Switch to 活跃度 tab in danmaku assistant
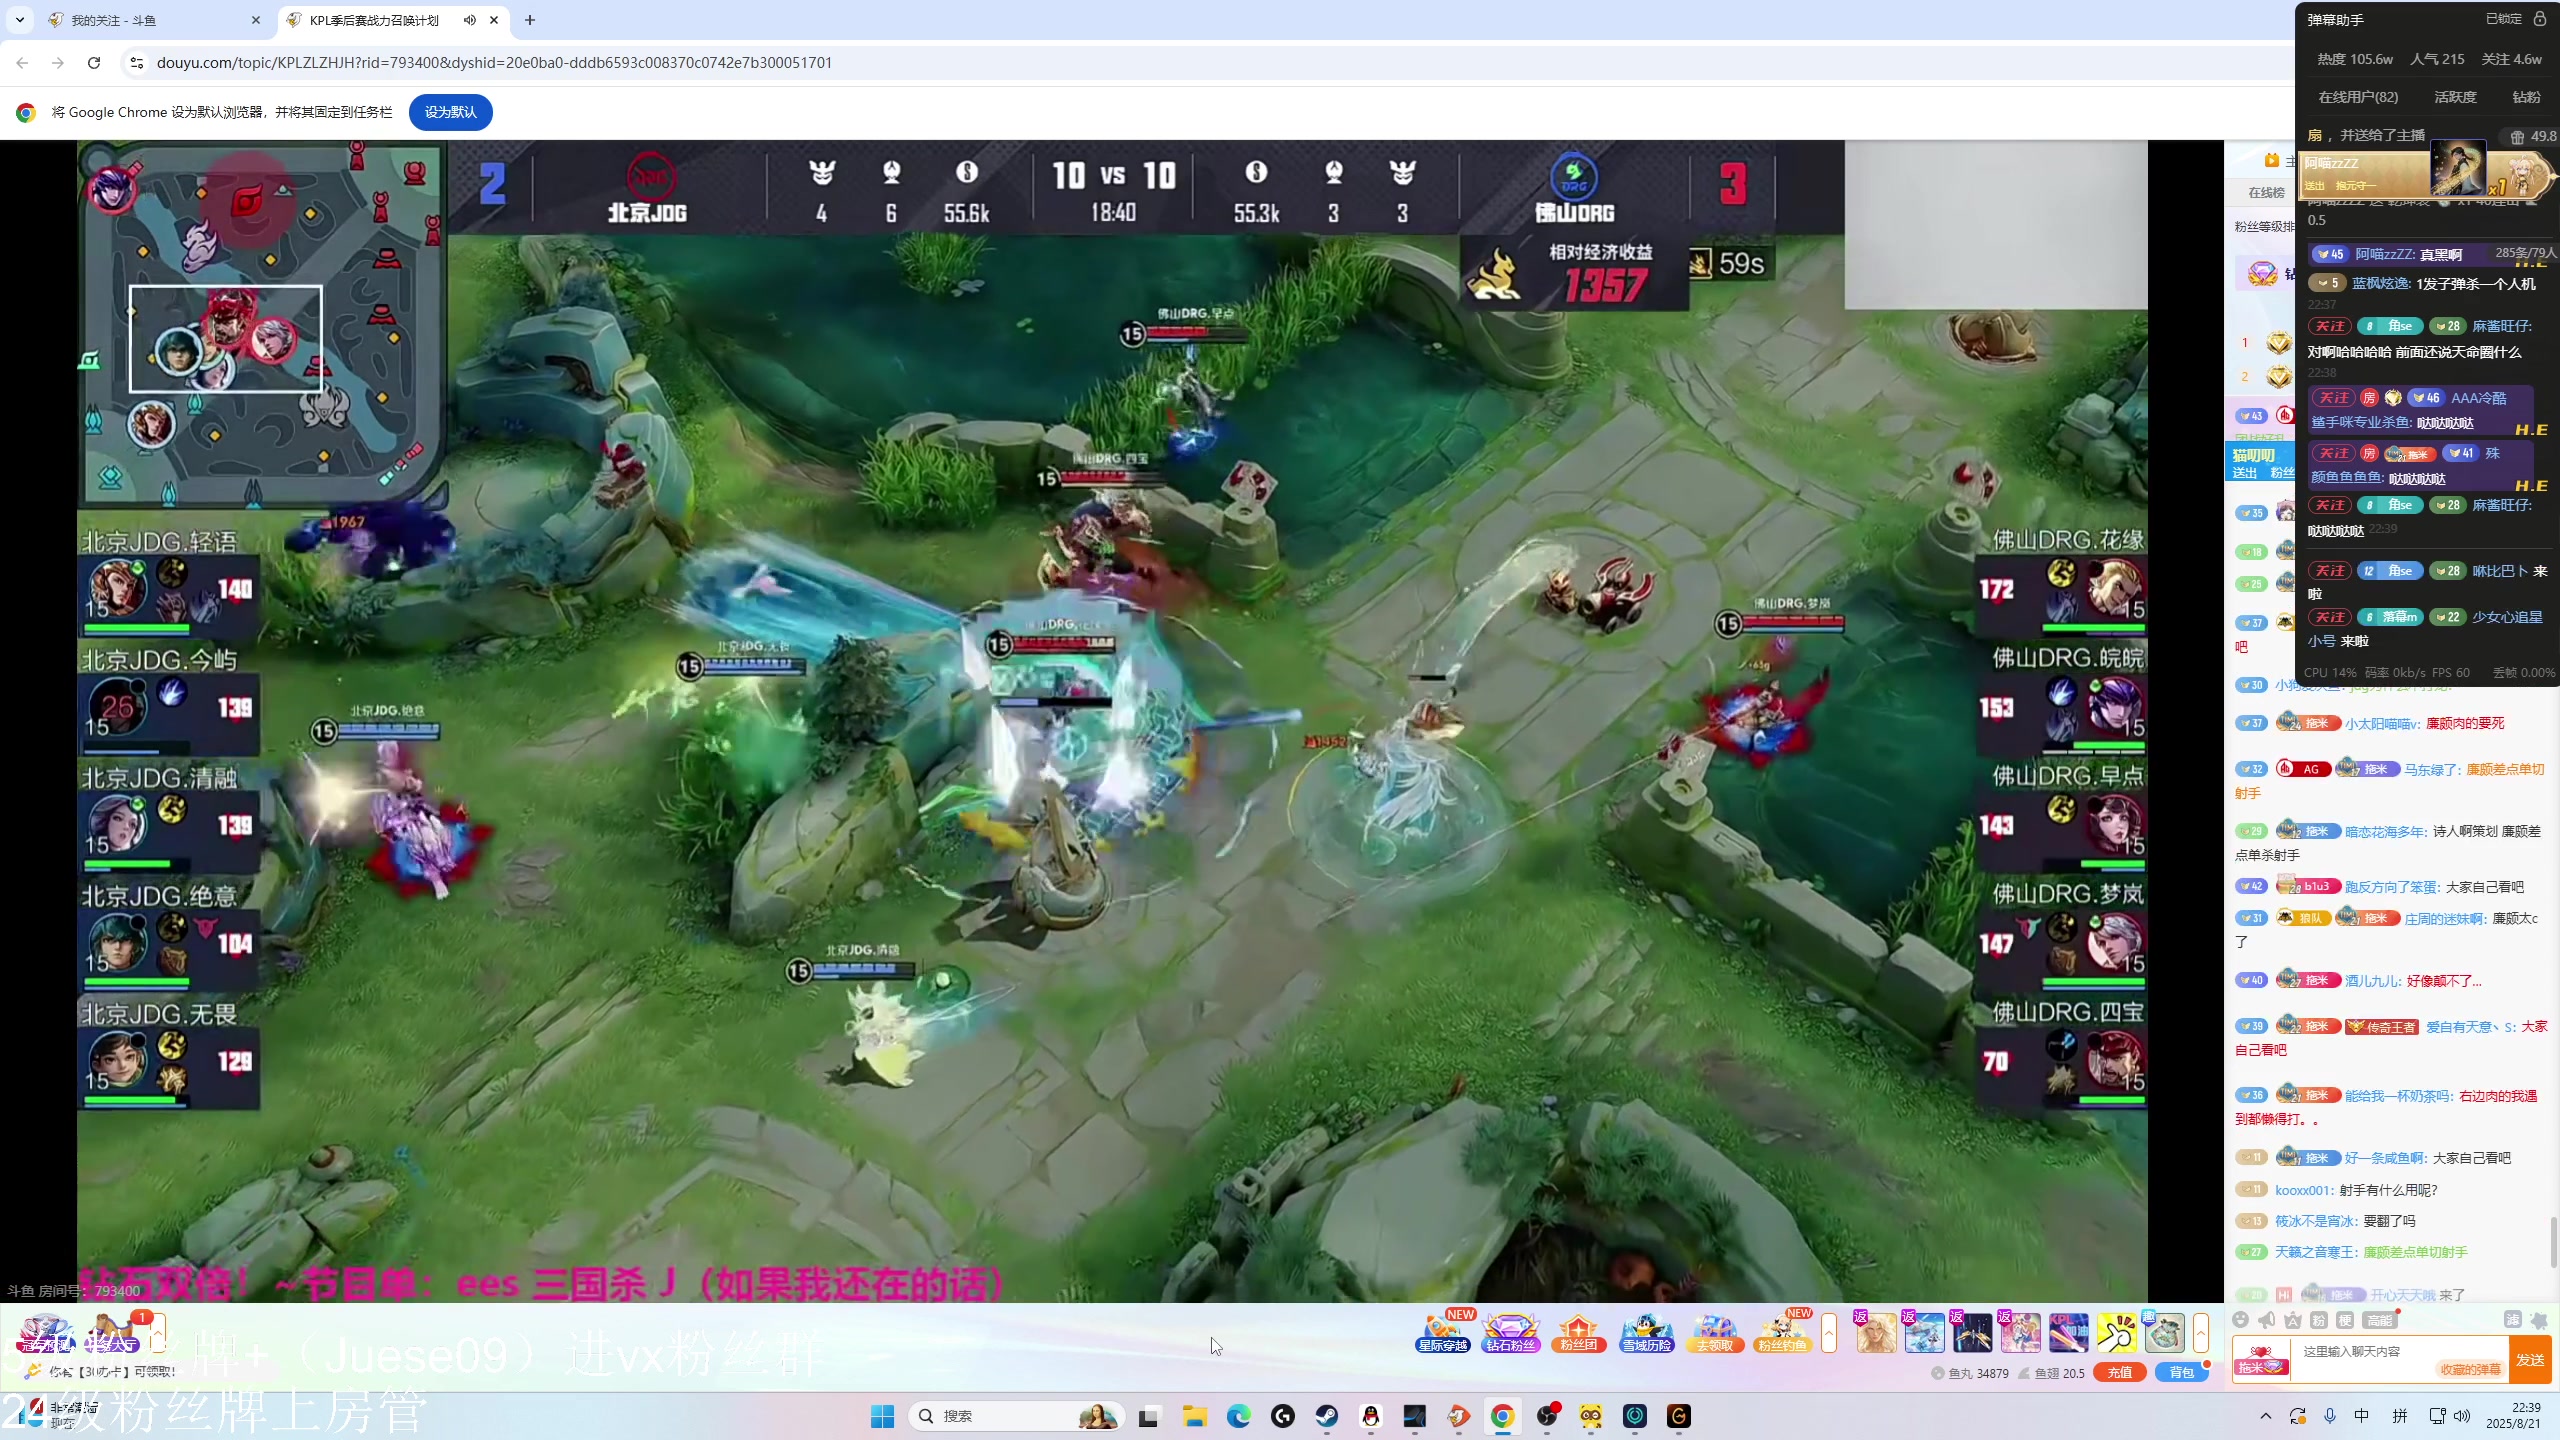The width and height of the screenshot is (2560, 1440). tap(2455, 97)
